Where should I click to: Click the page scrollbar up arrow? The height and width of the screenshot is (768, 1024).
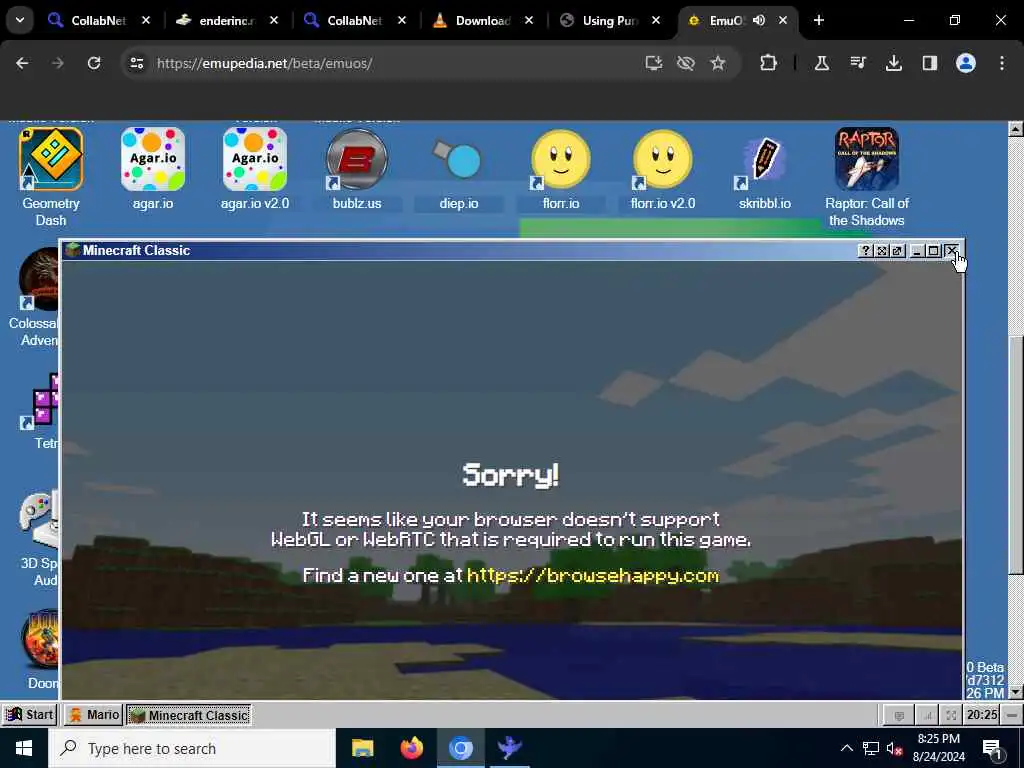pos(1015,129)
